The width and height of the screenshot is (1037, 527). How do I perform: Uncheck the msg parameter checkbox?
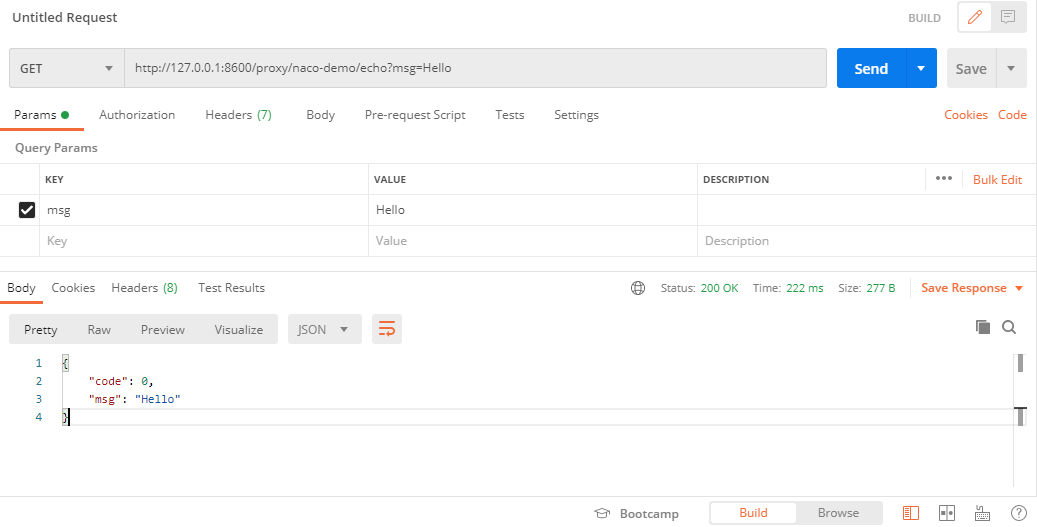(26, 210)
